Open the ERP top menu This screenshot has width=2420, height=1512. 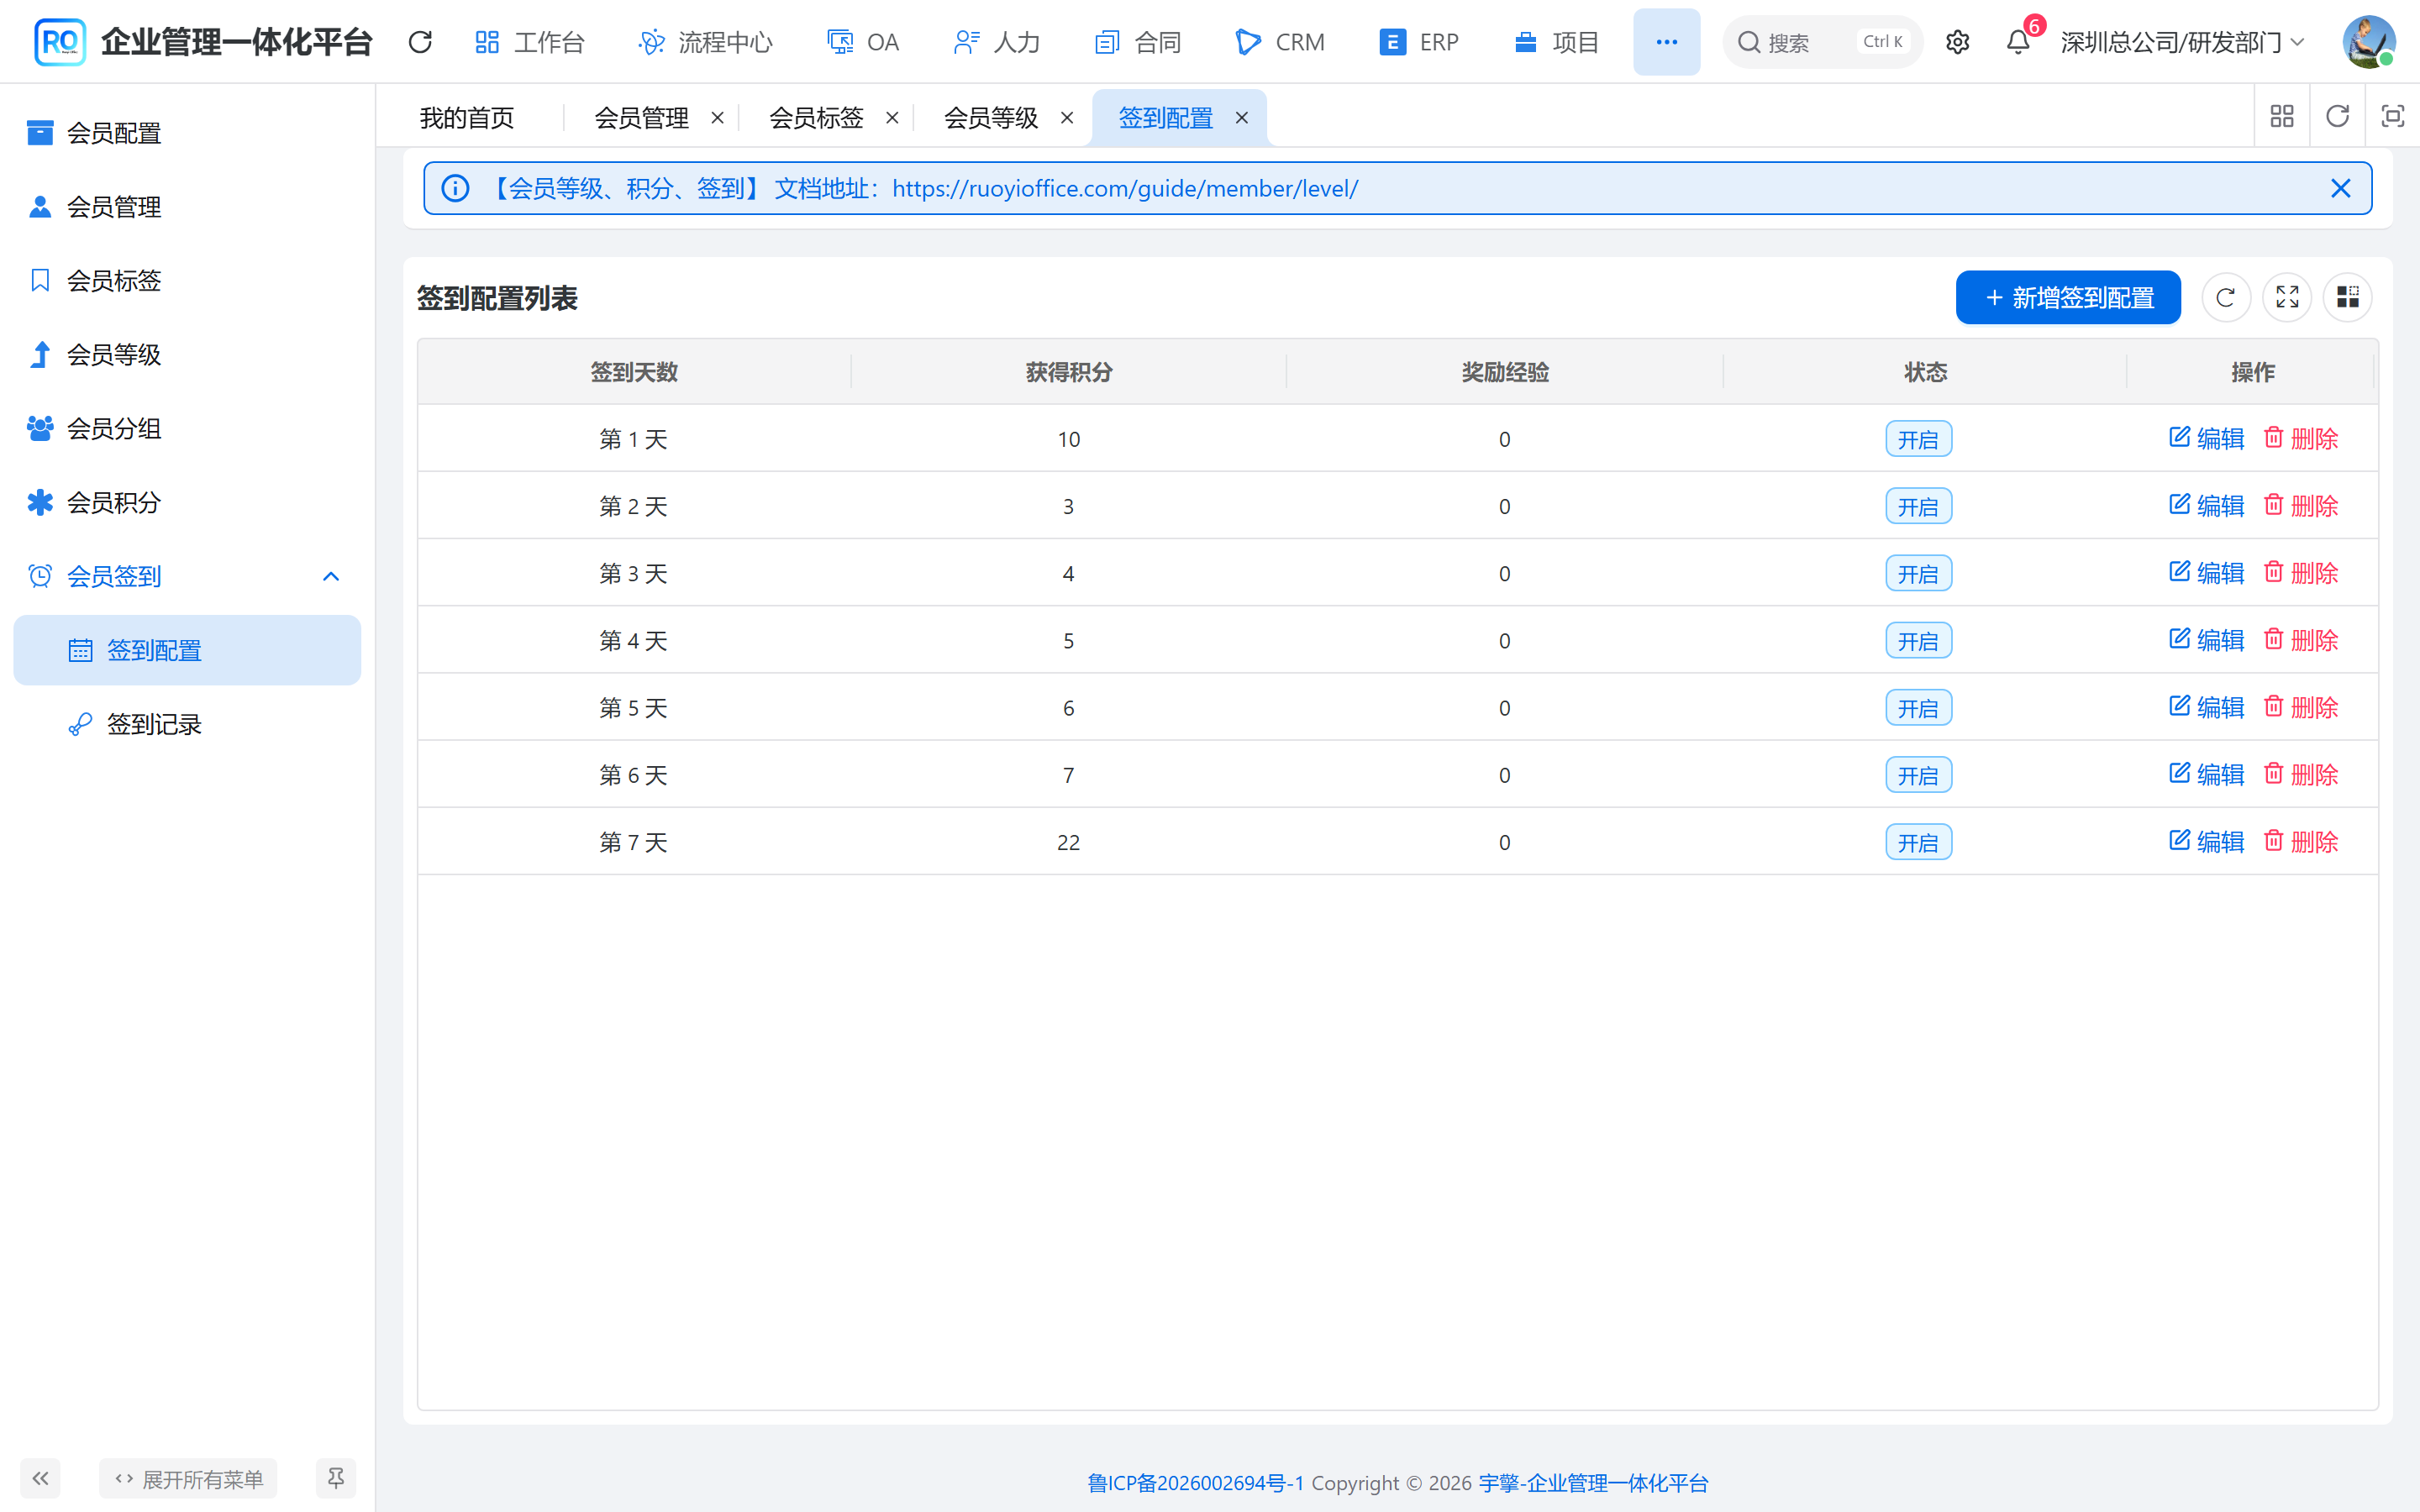tap(1419, 42)
